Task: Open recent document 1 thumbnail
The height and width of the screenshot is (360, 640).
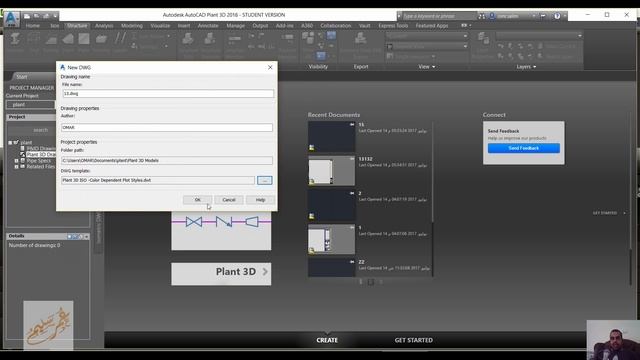Action: (x=331, y=239)
